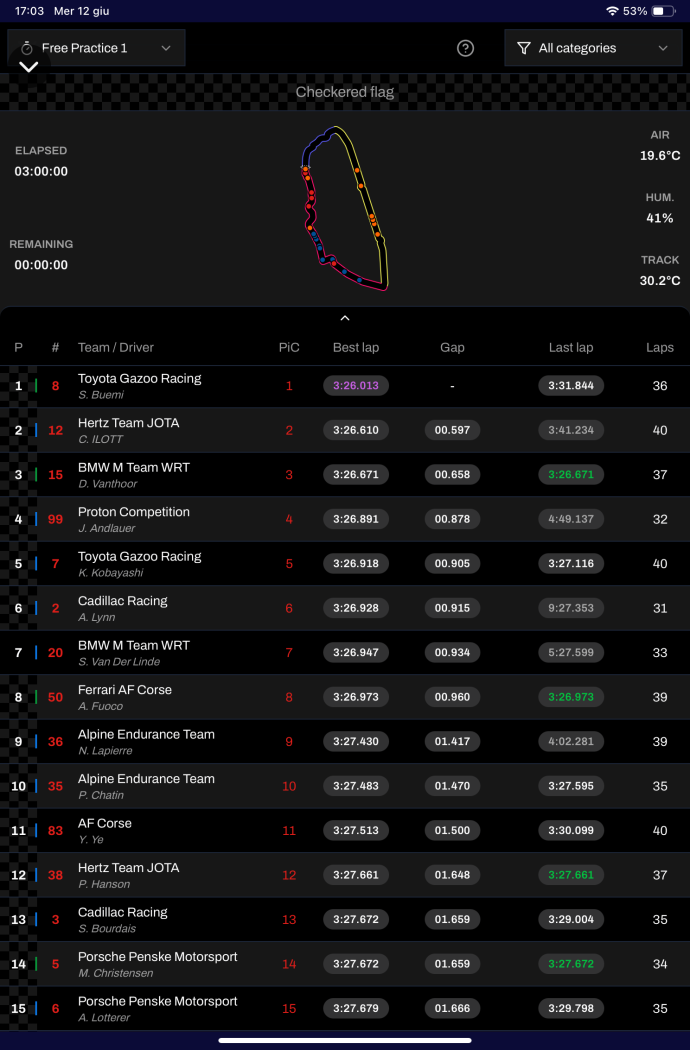
Task: Click the green 3:26.671 last lap badge
Action: tap(571, 475)
